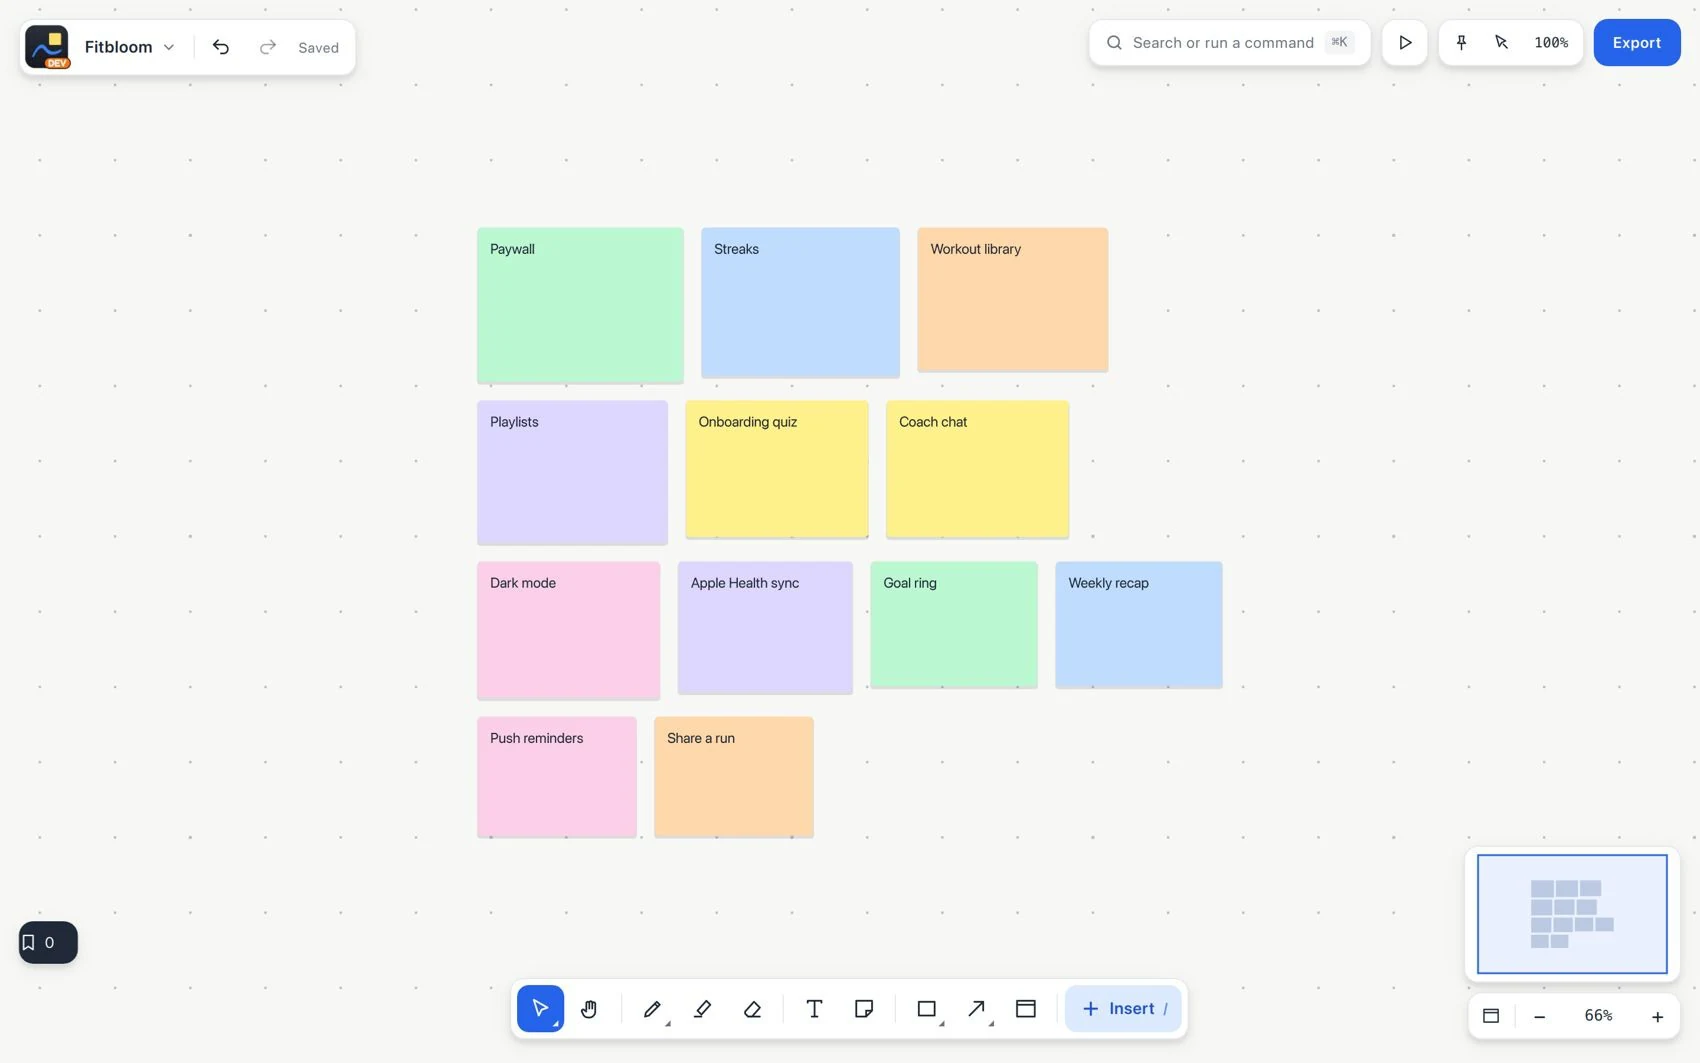Open the 66% zoom level menu

1598,1016
